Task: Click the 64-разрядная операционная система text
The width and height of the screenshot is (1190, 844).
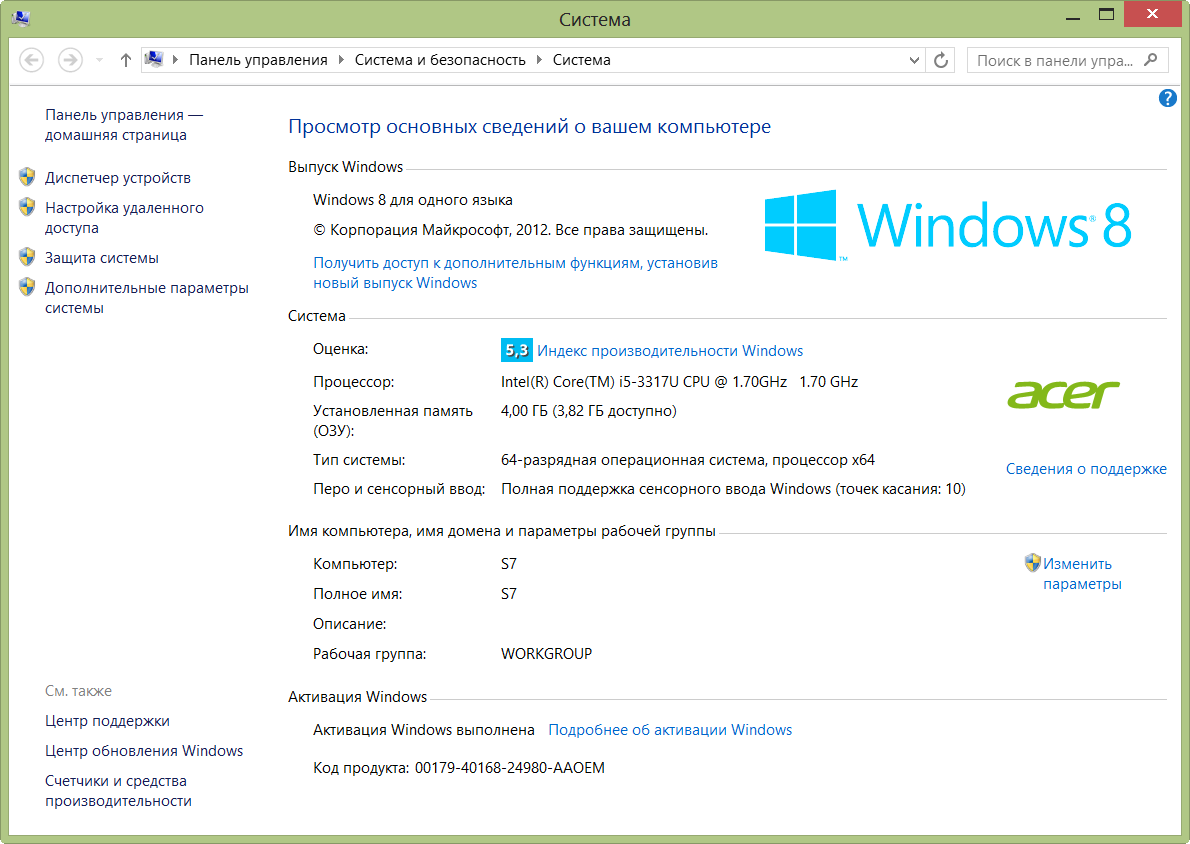Action: (688, 460)
